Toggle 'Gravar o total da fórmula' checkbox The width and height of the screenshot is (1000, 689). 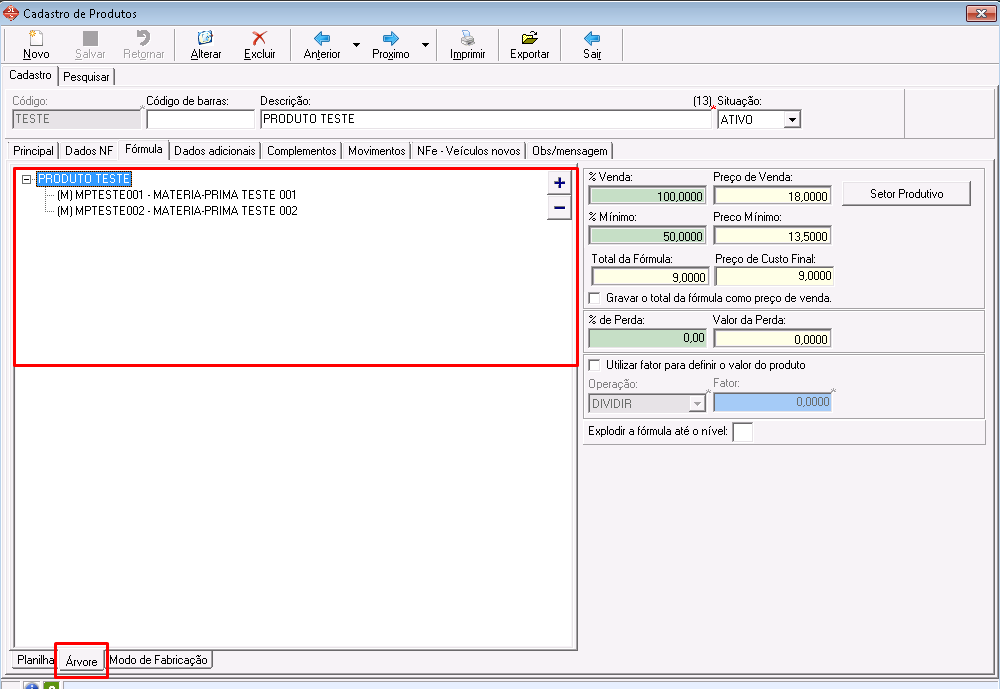tap(594, 298)
